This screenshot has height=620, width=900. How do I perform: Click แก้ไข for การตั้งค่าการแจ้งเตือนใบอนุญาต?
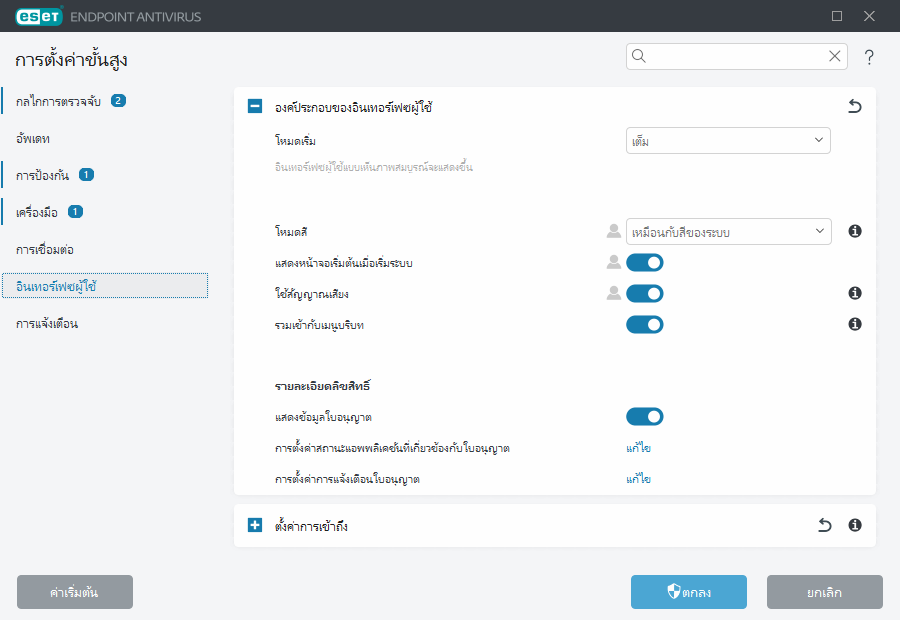pos(638,479)
